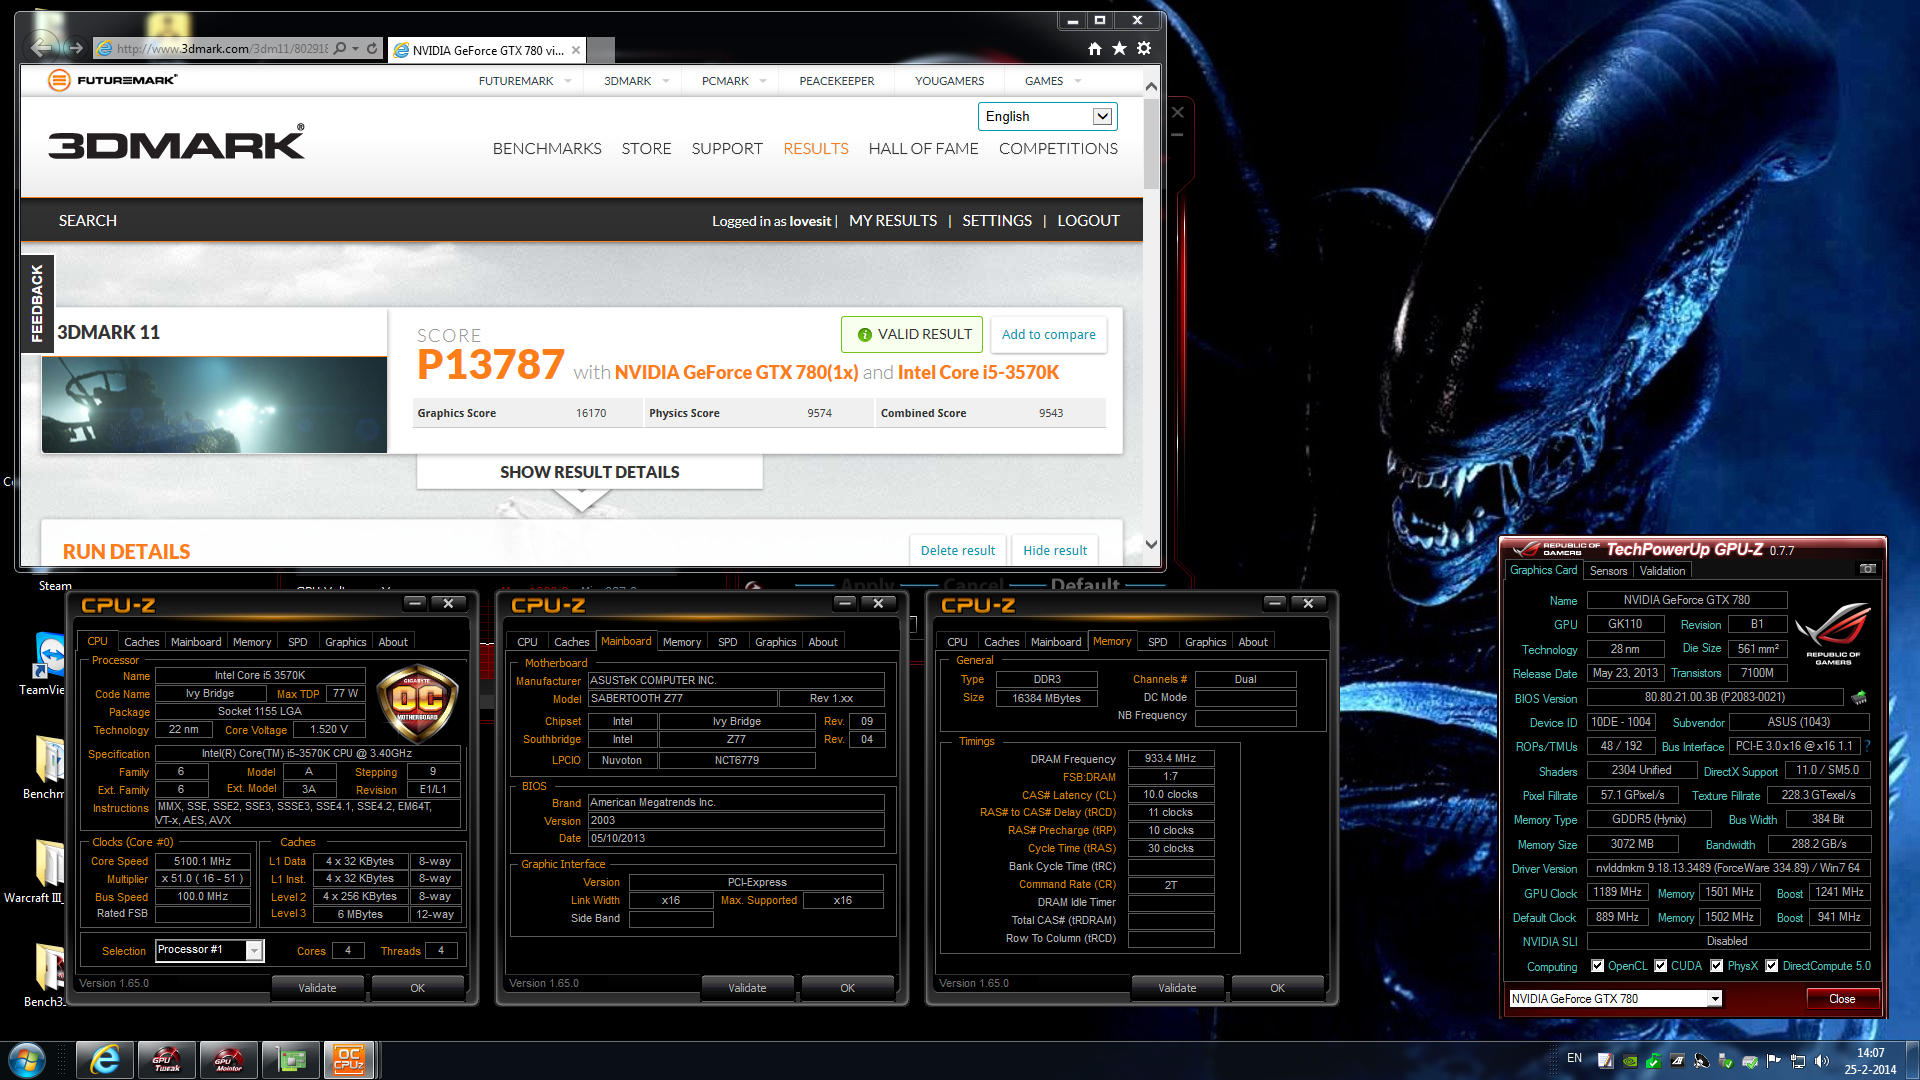The height and width of the screenshot is (1080, 1920).
Task: Open the Windows Start orb
Action: pyautogui.click(x=27, y=1060)
